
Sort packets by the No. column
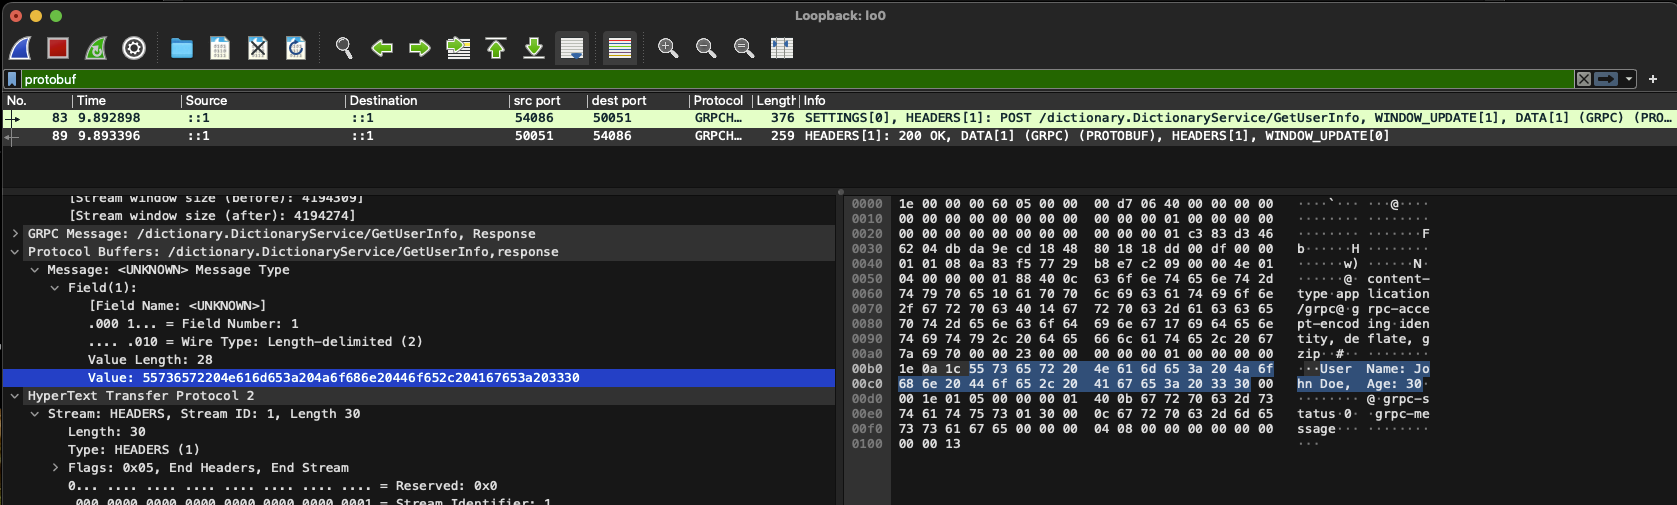pyautogui.click(x=37, y=101)
